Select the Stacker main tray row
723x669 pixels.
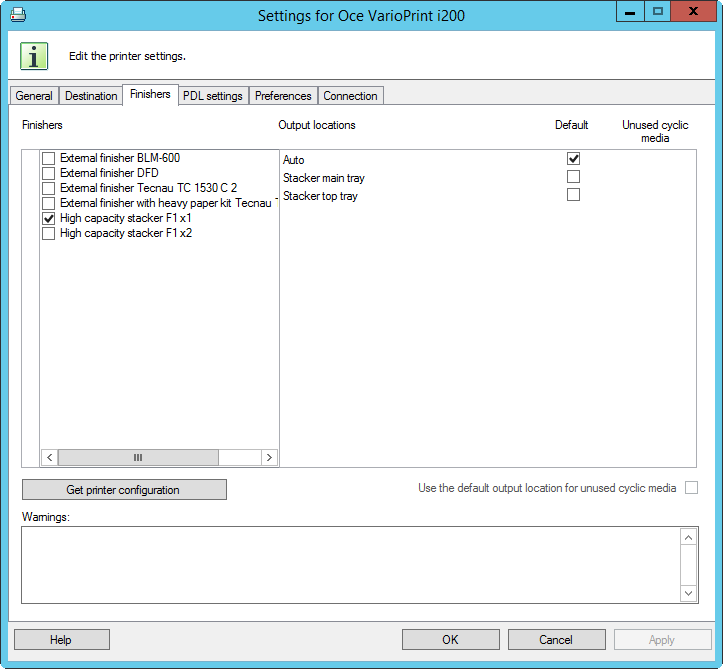(323, 178)
